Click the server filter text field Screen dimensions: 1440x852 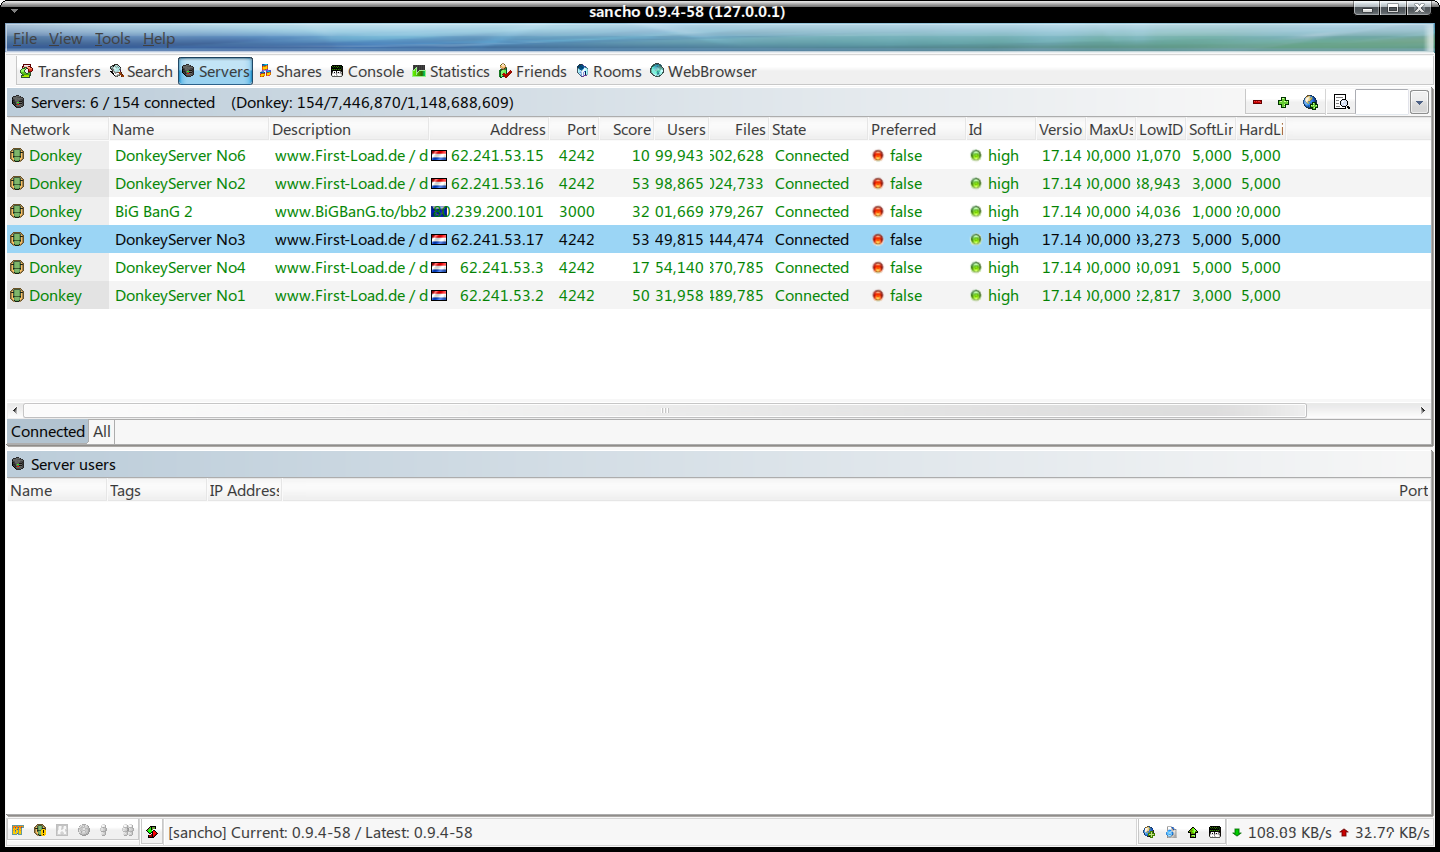click(1382, 102)
